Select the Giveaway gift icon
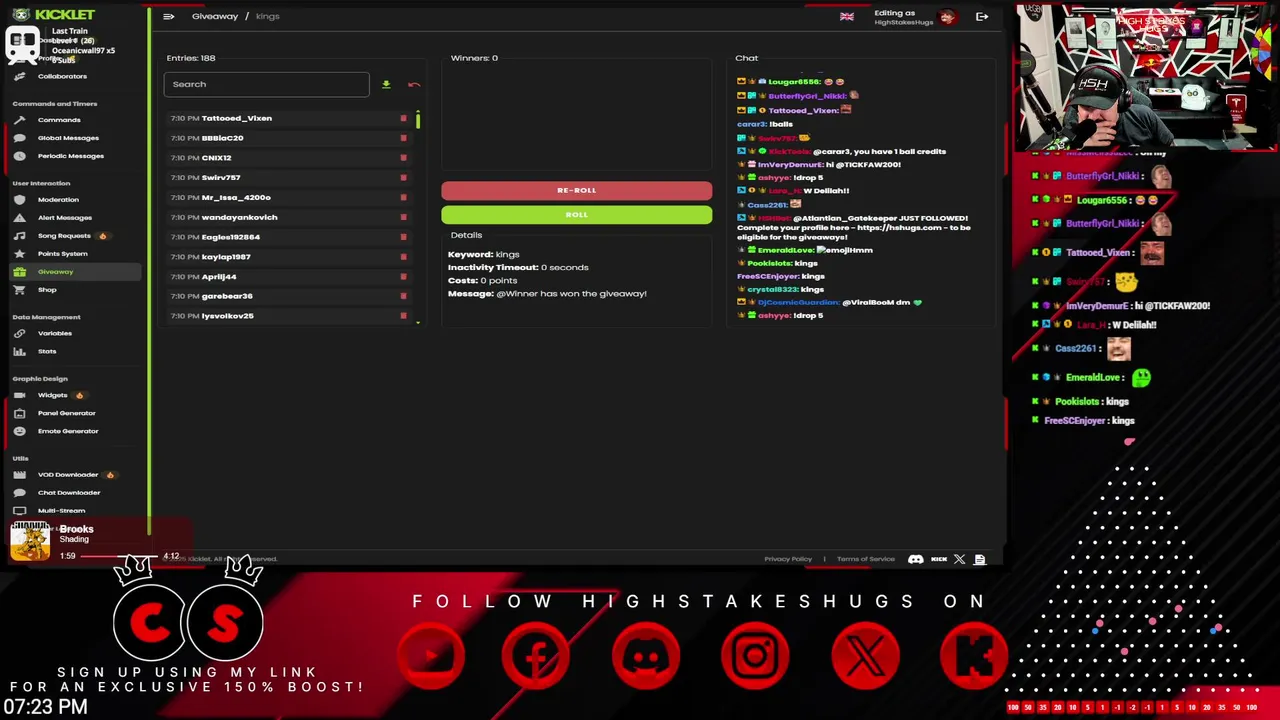1280x720 pixels. tap(20, 272)
